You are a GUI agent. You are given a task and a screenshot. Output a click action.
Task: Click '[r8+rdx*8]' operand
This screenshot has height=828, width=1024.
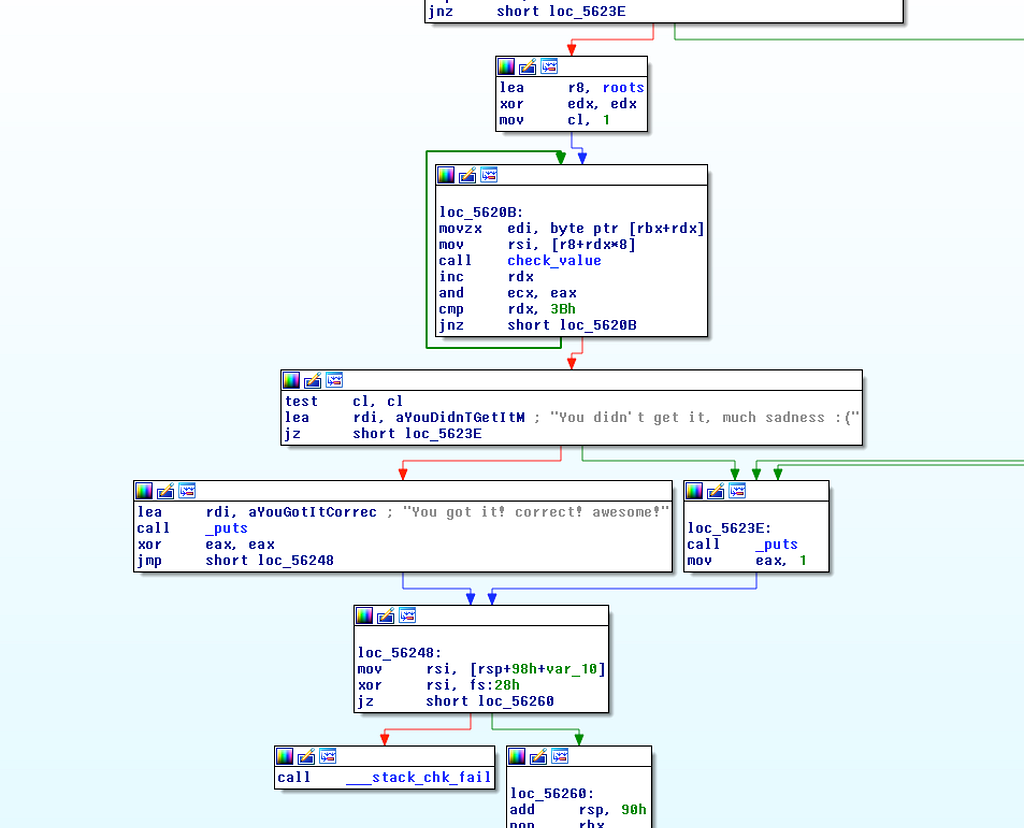[593, 244]
